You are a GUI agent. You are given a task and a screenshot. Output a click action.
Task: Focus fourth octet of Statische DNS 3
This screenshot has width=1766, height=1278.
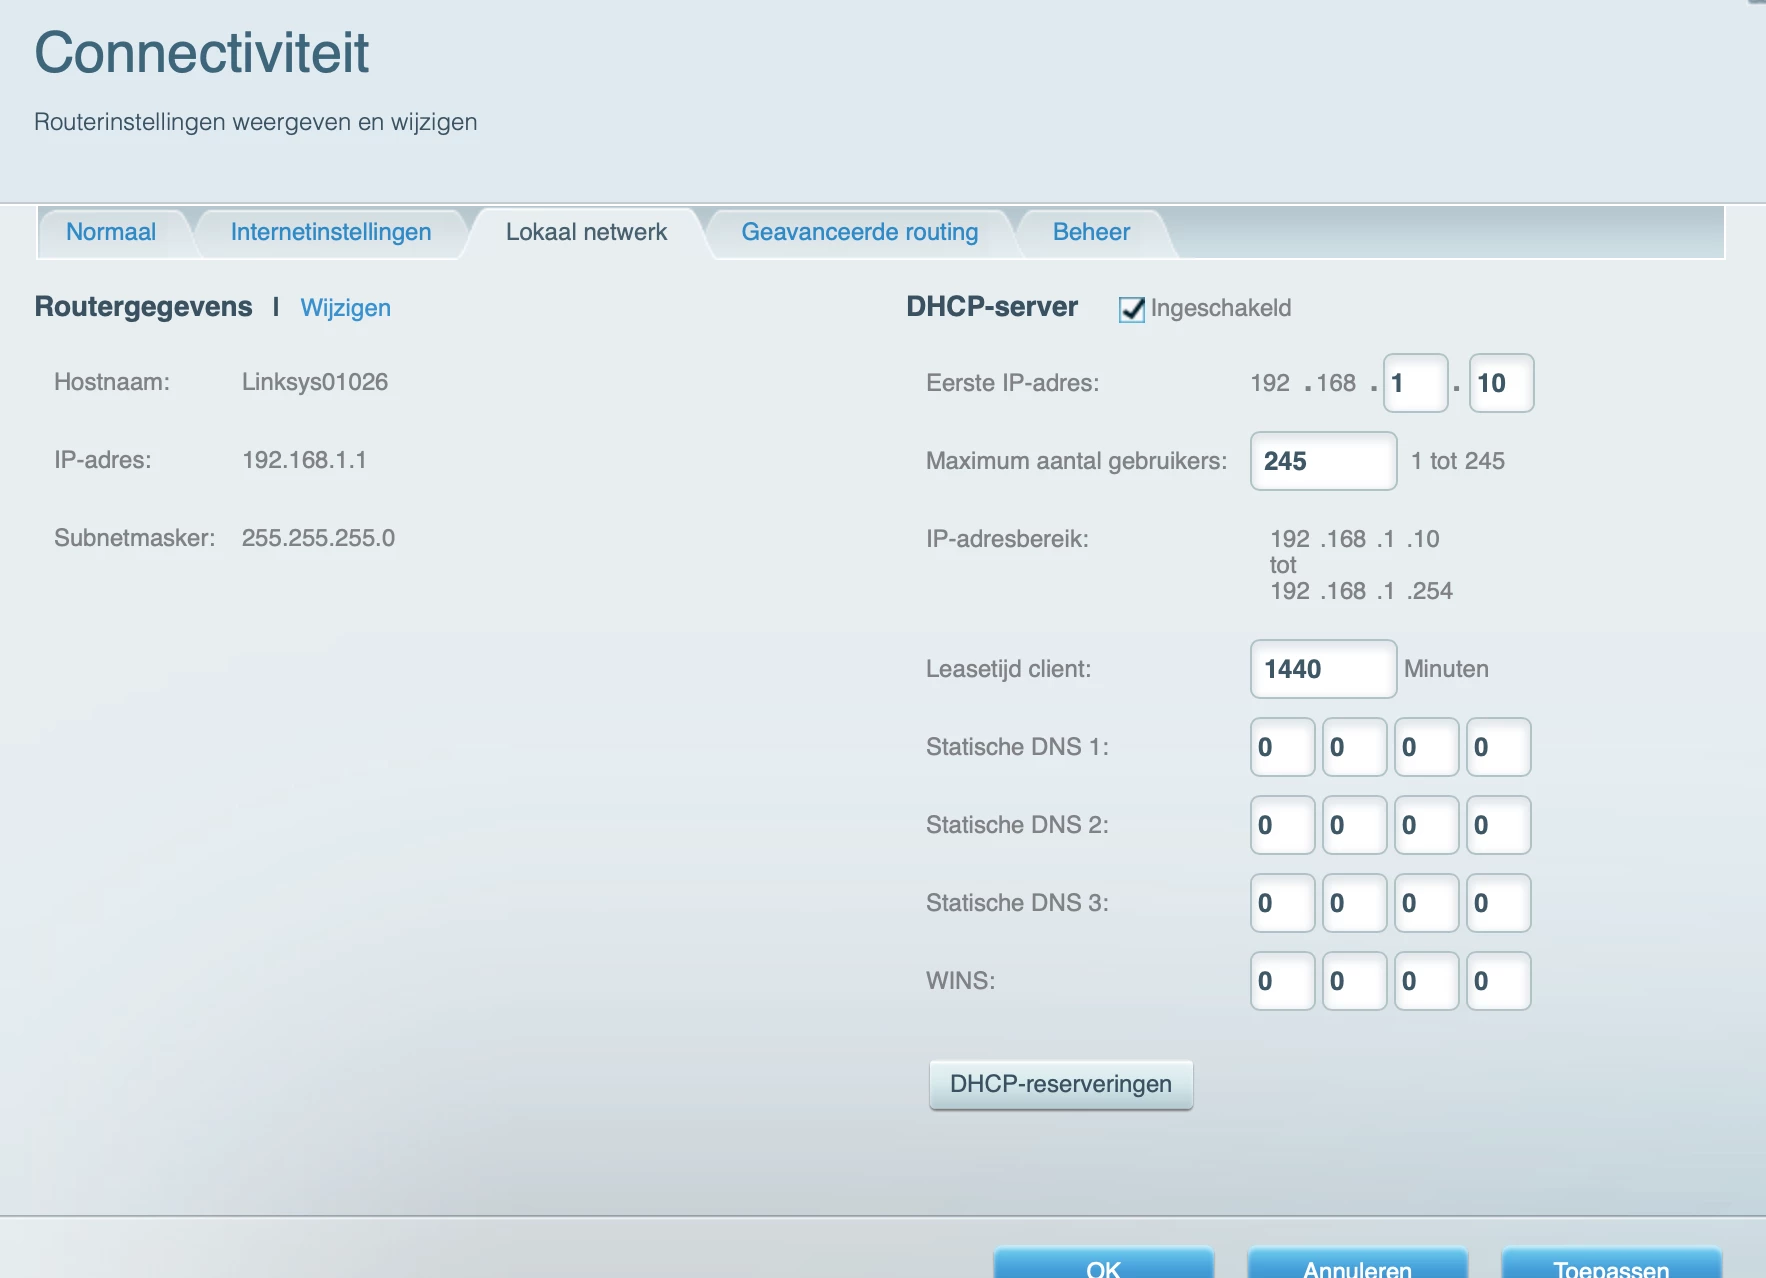[x=1498, y=903]
